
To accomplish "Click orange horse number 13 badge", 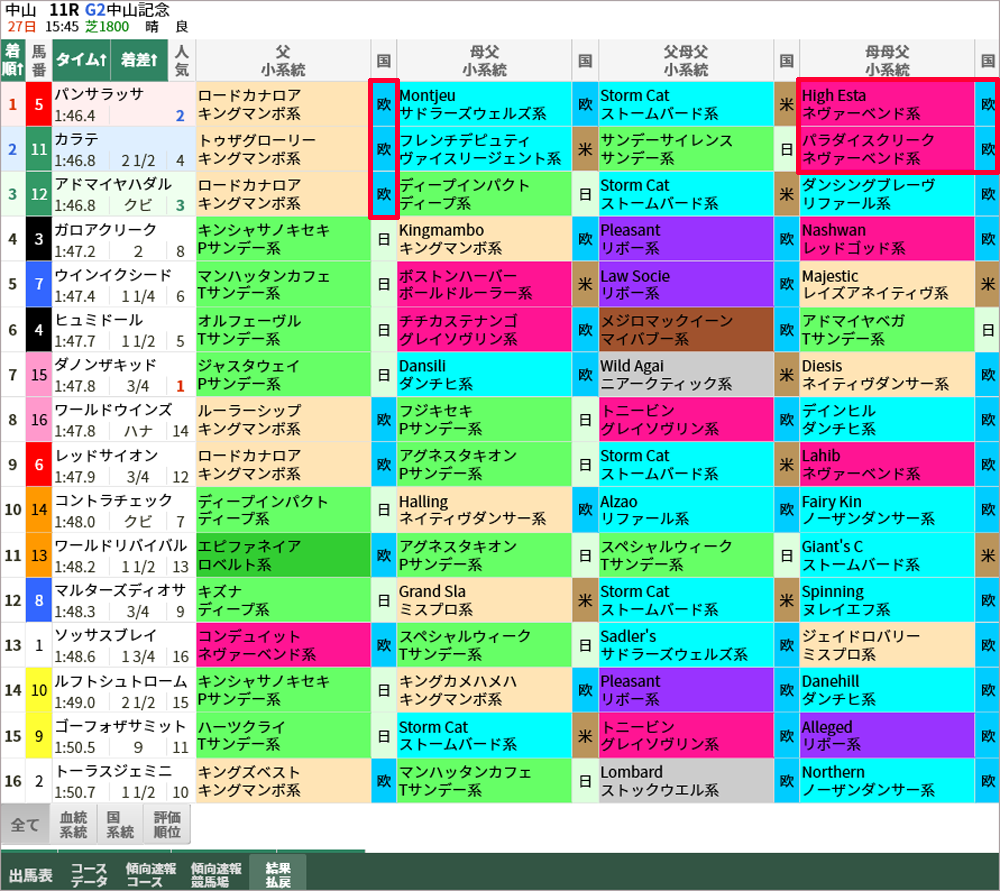I will point(39,556).
